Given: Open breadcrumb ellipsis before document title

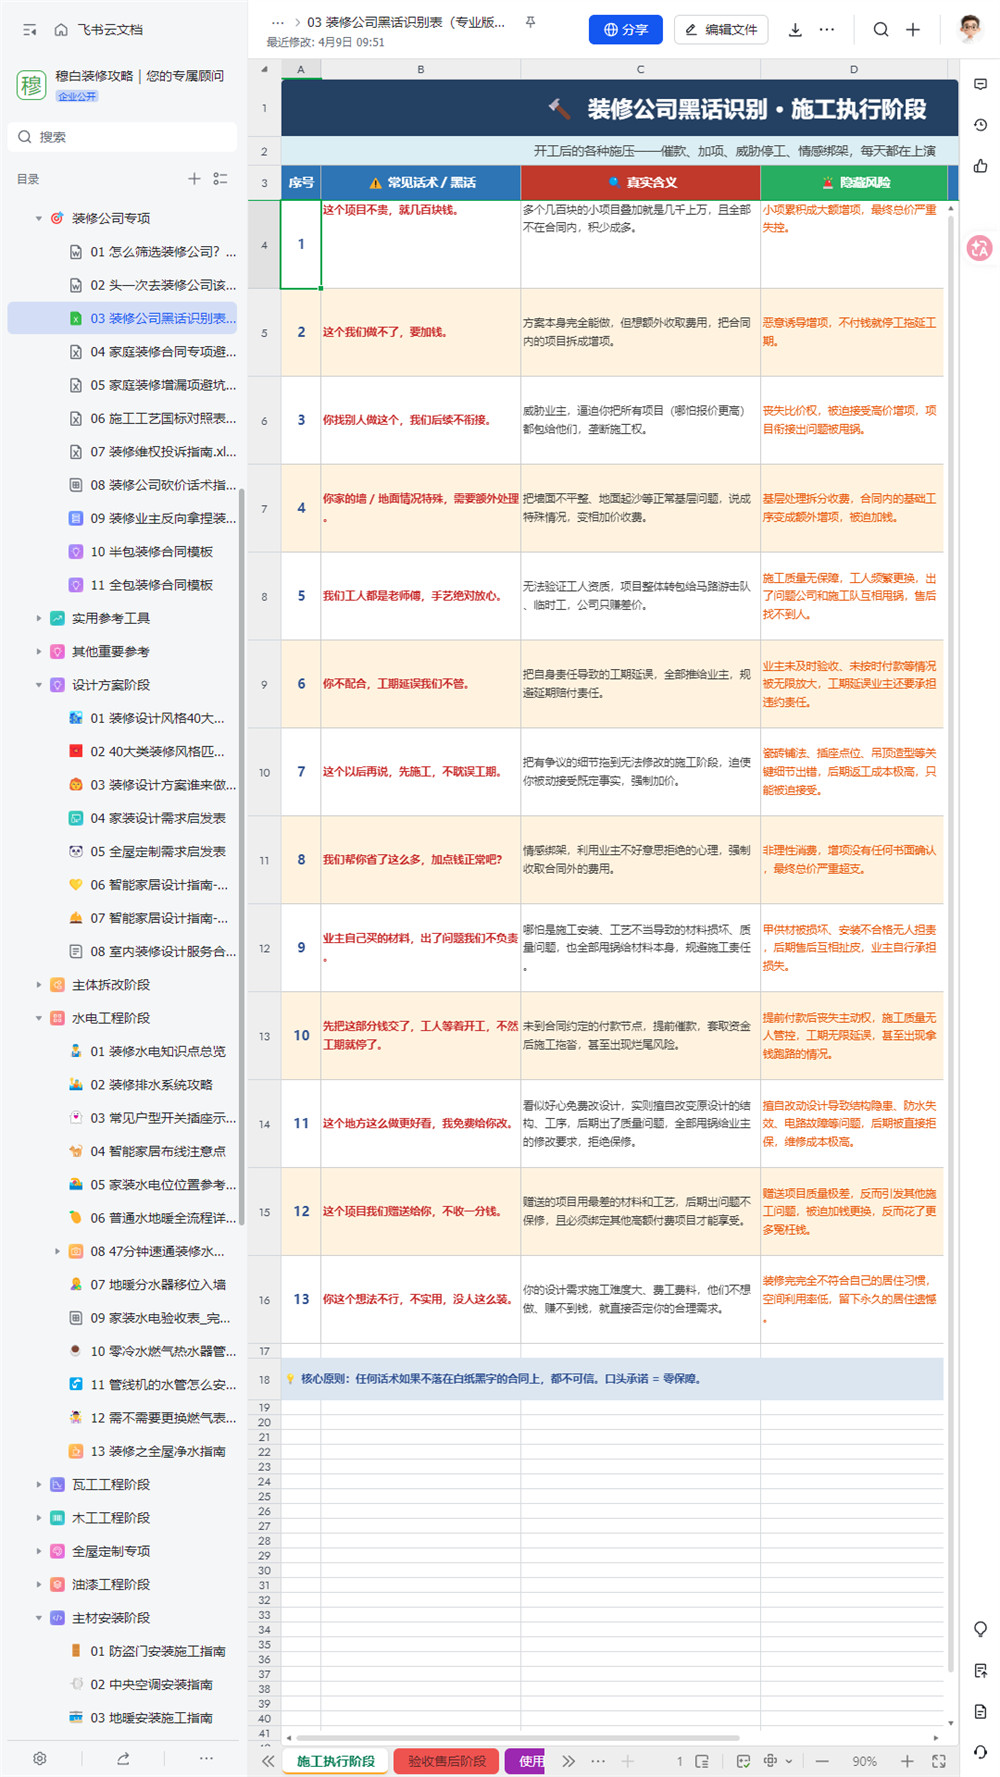Looking at the screenshot, I should (x=278, y=22).
